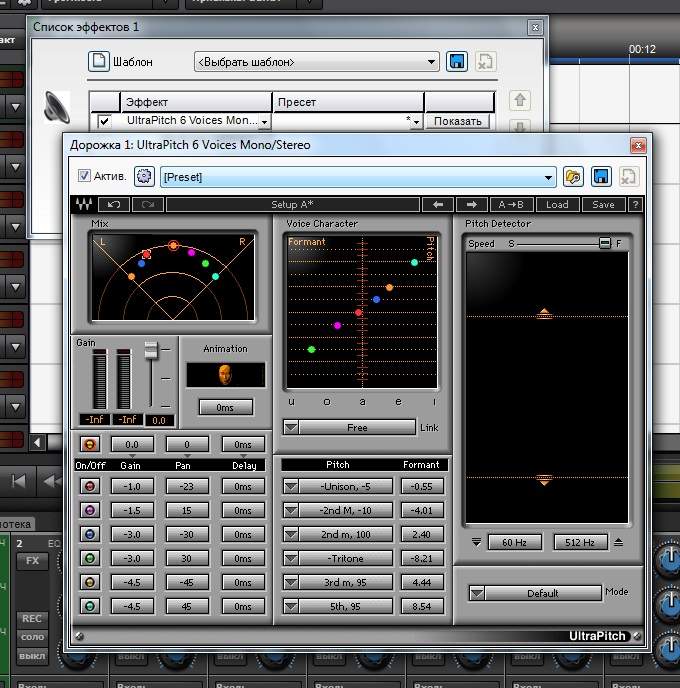Click the lower pitch limit marker in Pitch Detector
Screen dimensions: 680x688
pos(544,481)
